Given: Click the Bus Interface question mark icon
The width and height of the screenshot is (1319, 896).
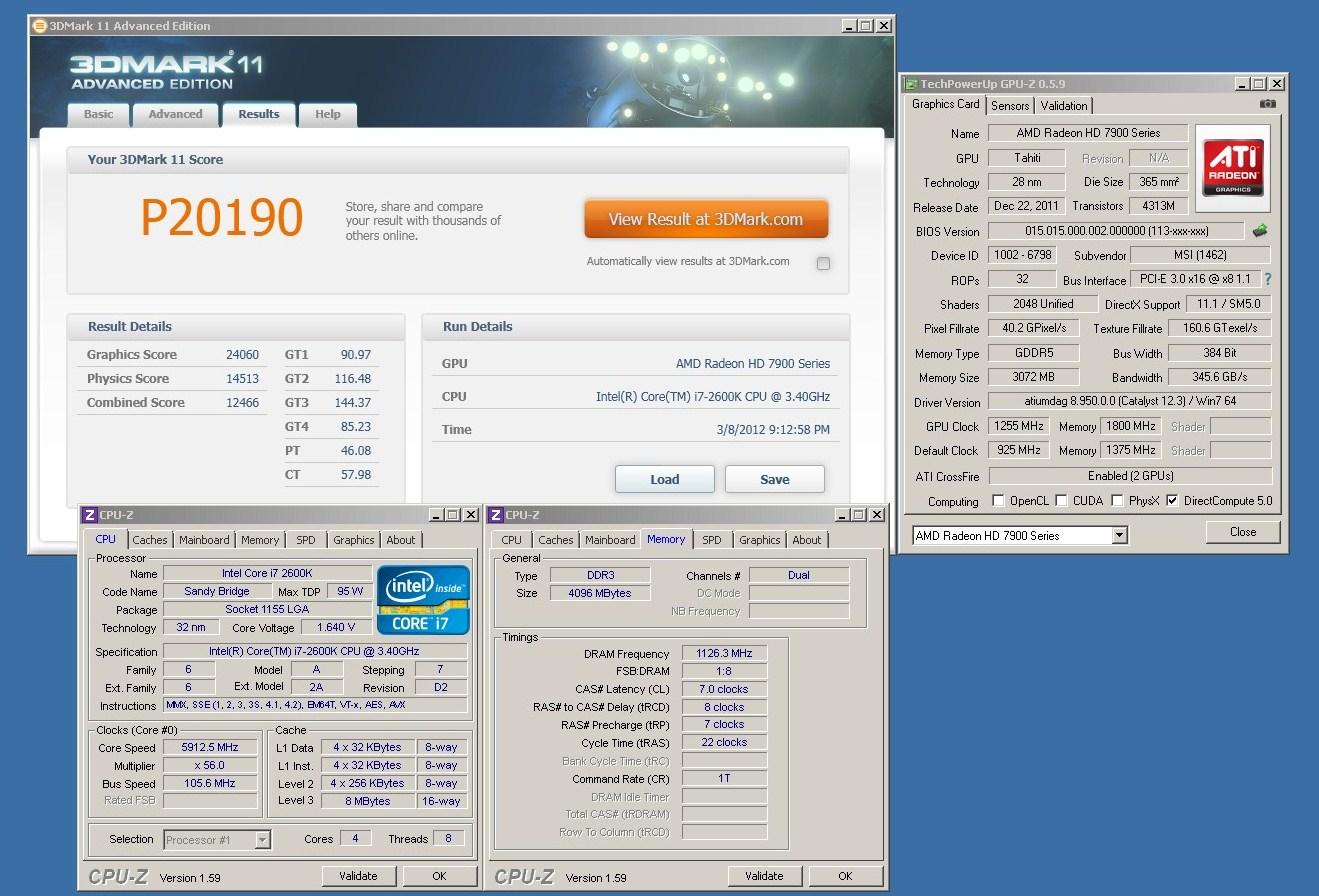Looking at the screenshot, I should click(1268, 280).
